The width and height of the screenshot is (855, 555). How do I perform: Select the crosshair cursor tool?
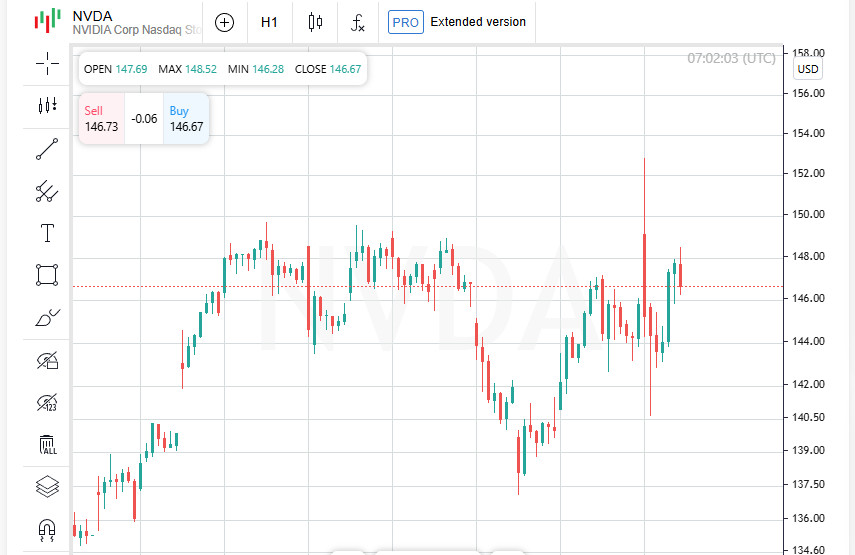coord(47,64)
